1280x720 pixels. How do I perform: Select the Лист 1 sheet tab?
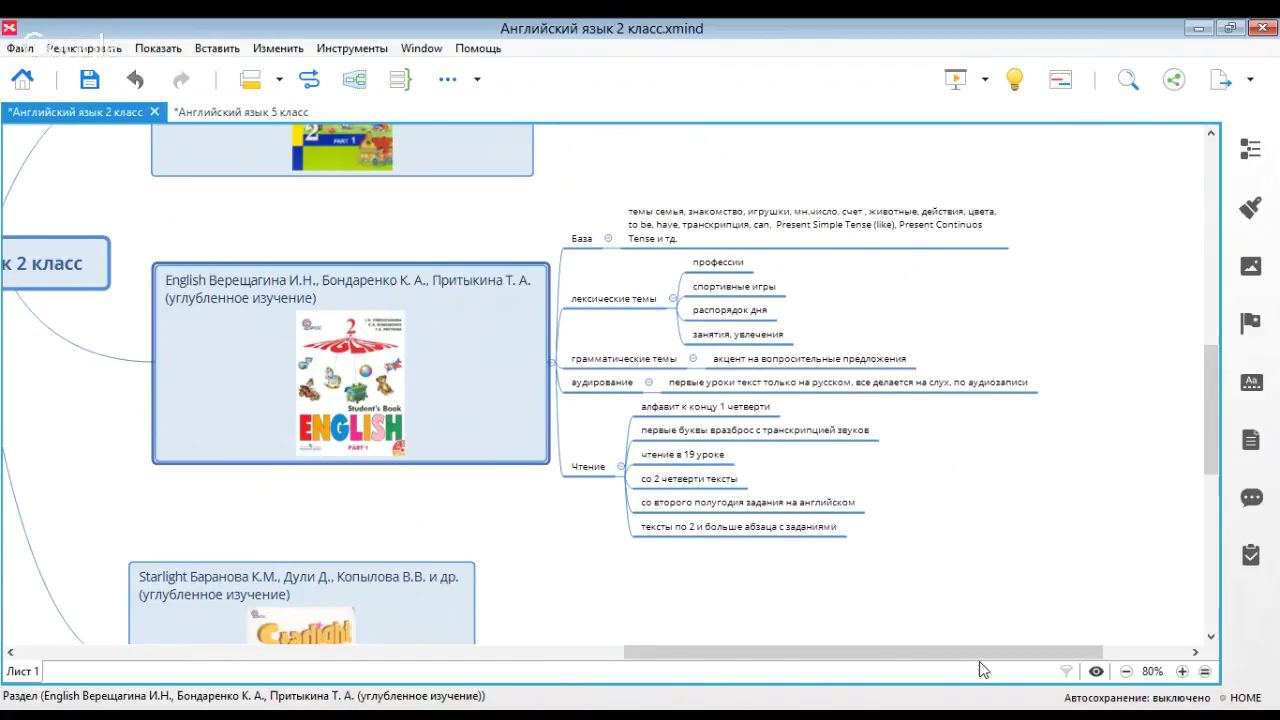coord(23,672)
